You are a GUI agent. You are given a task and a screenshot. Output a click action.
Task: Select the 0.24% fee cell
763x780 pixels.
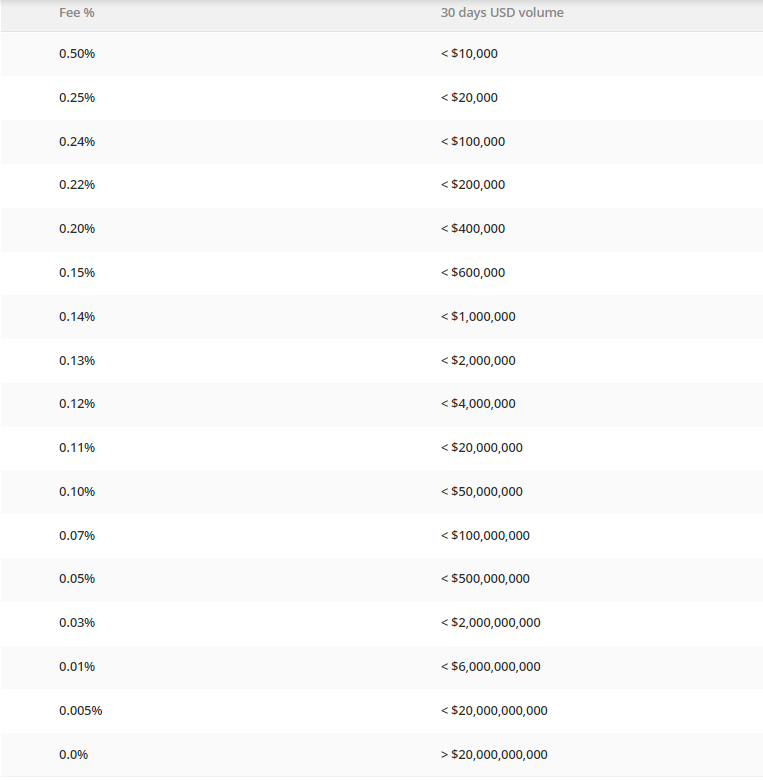tap(77, 142)
